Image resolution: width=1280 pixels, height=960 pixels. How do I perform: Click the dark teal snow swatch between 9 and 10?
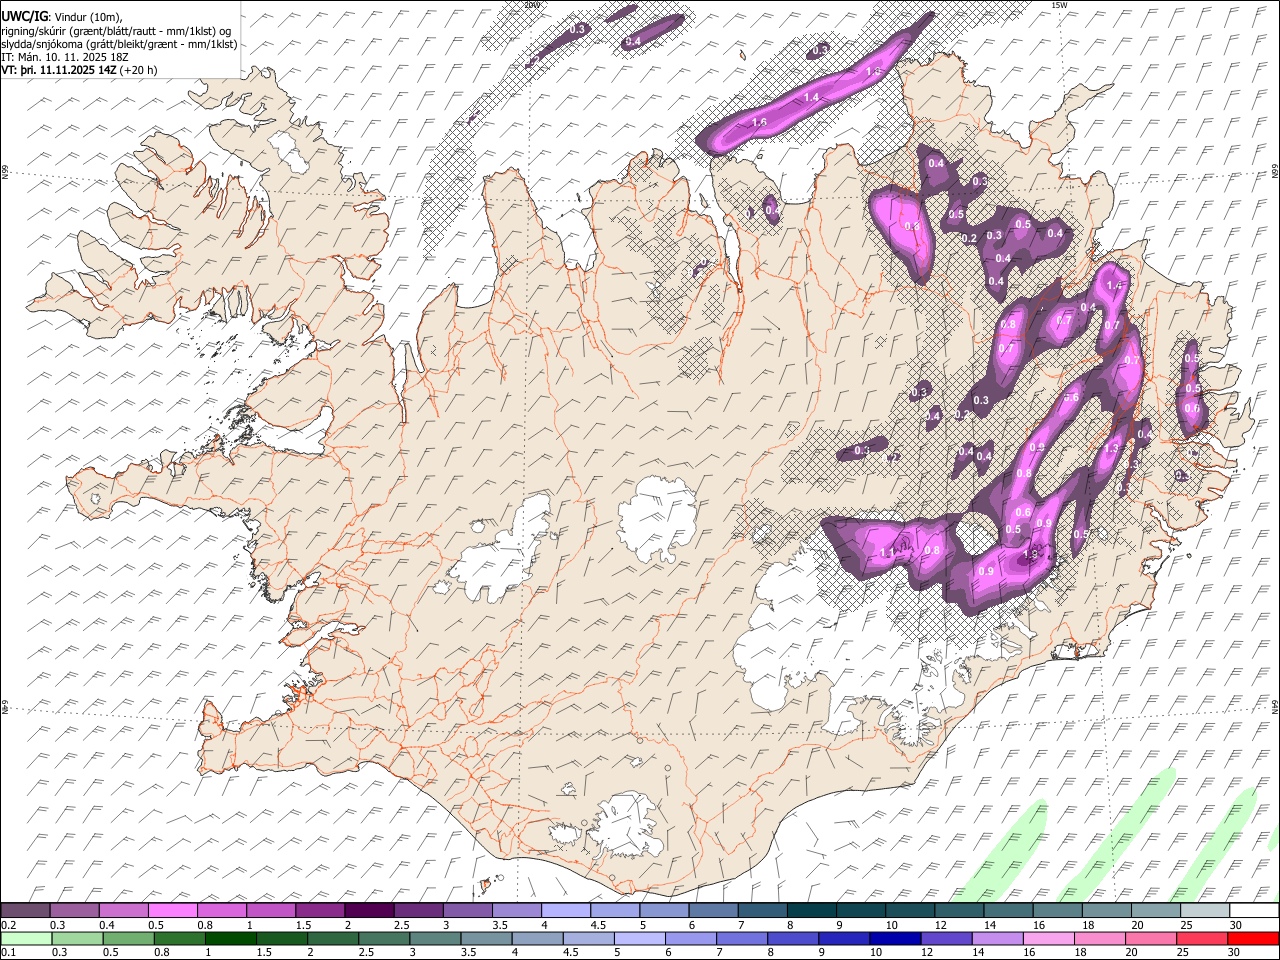point(860,911)
